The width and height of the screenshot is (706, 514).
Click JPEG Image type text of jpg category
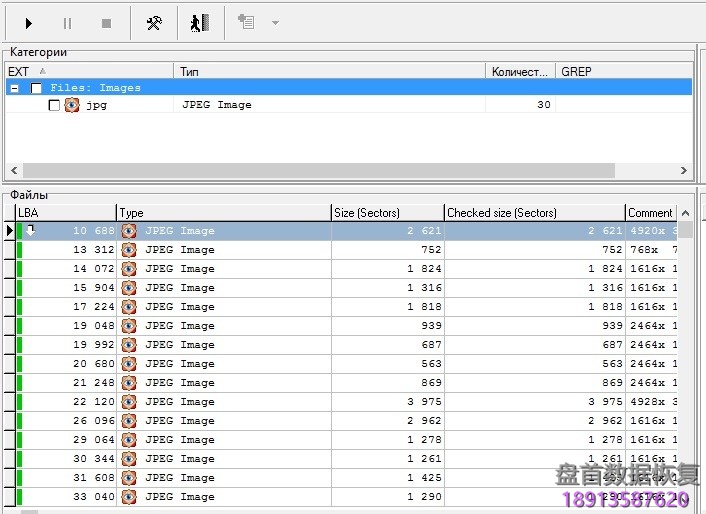pyautogui.click(x=217, y=105)
